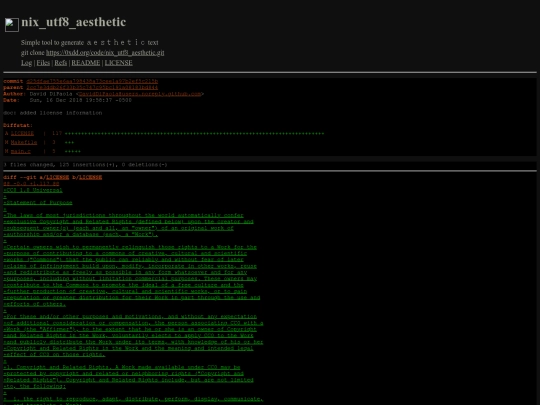540x405 pixels.
Task: Open main.c in the diffstat table
Action: coord(21,151)
